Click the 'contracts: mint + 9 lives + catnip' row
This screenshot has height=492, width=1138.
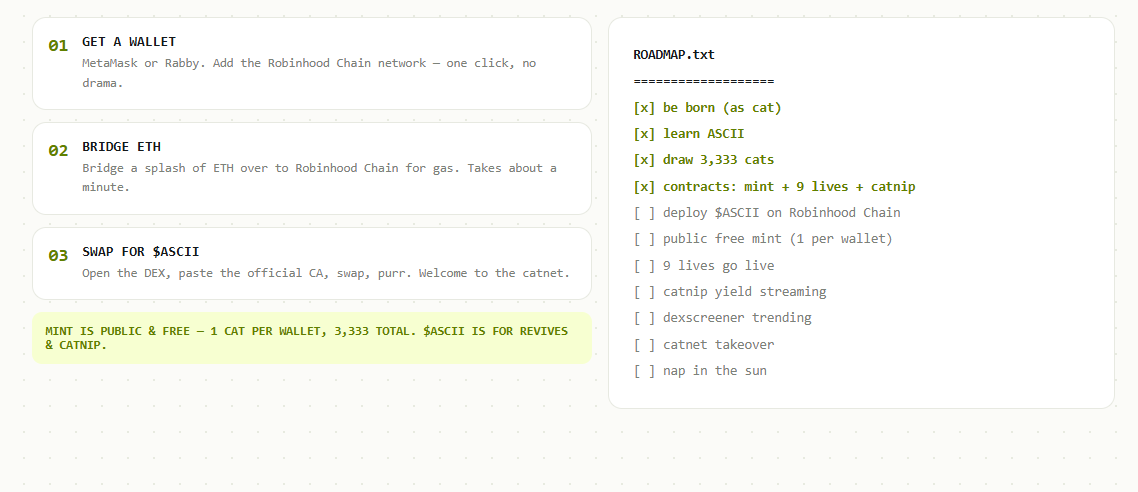click(774, 186)
